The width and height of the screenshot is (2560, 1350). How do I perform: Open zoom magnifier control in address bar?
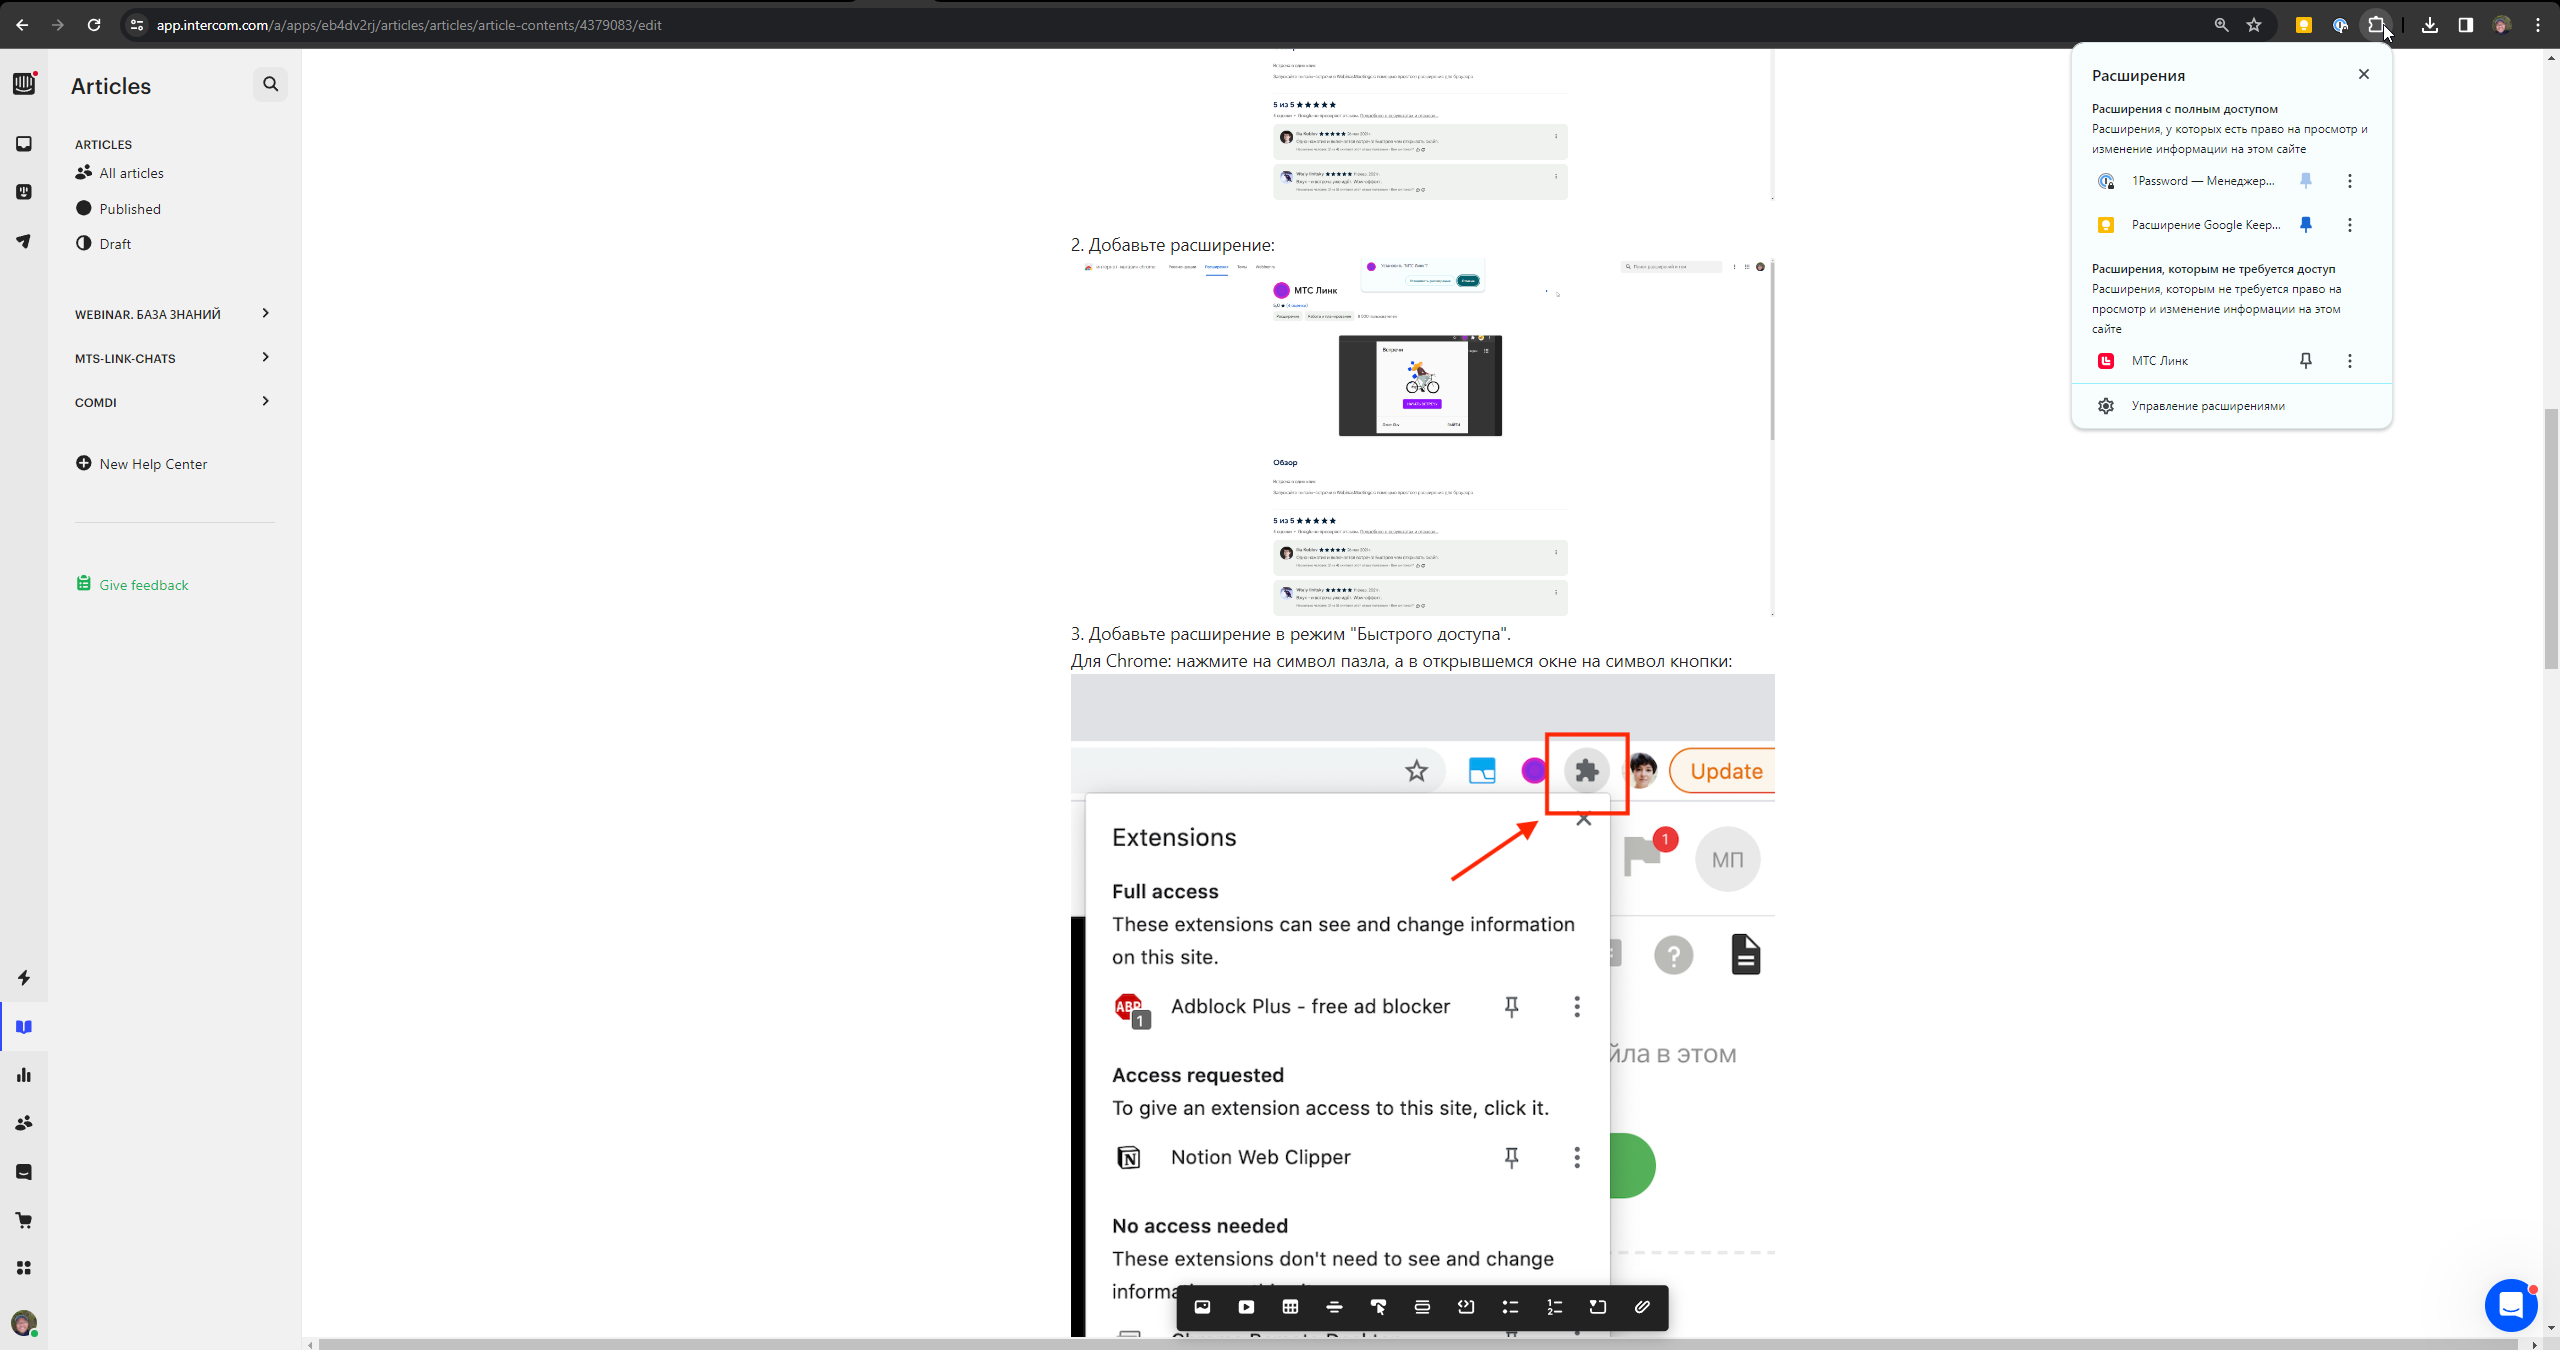click(x=2222, y=25)
